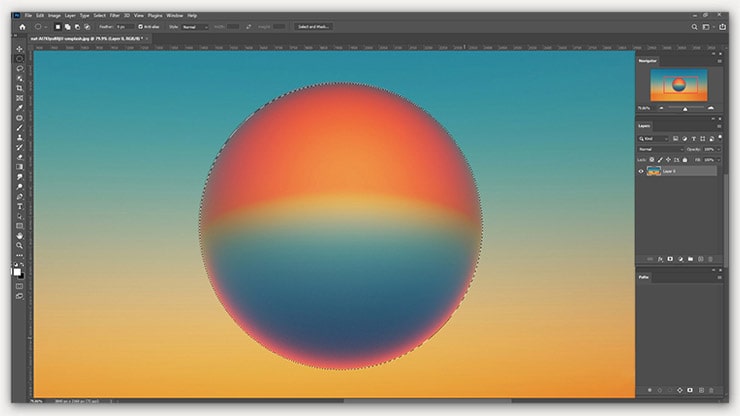Switch to the Paths panel tab
Viewport: 740px width, 416px height.
click(x=645, y=277)
